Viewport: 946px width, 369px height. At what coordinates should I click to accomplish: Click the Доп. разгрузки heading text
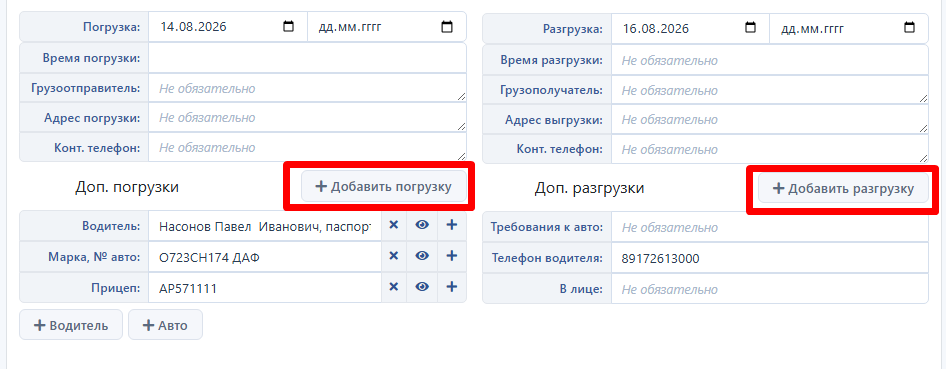click(x=589, y=188)
